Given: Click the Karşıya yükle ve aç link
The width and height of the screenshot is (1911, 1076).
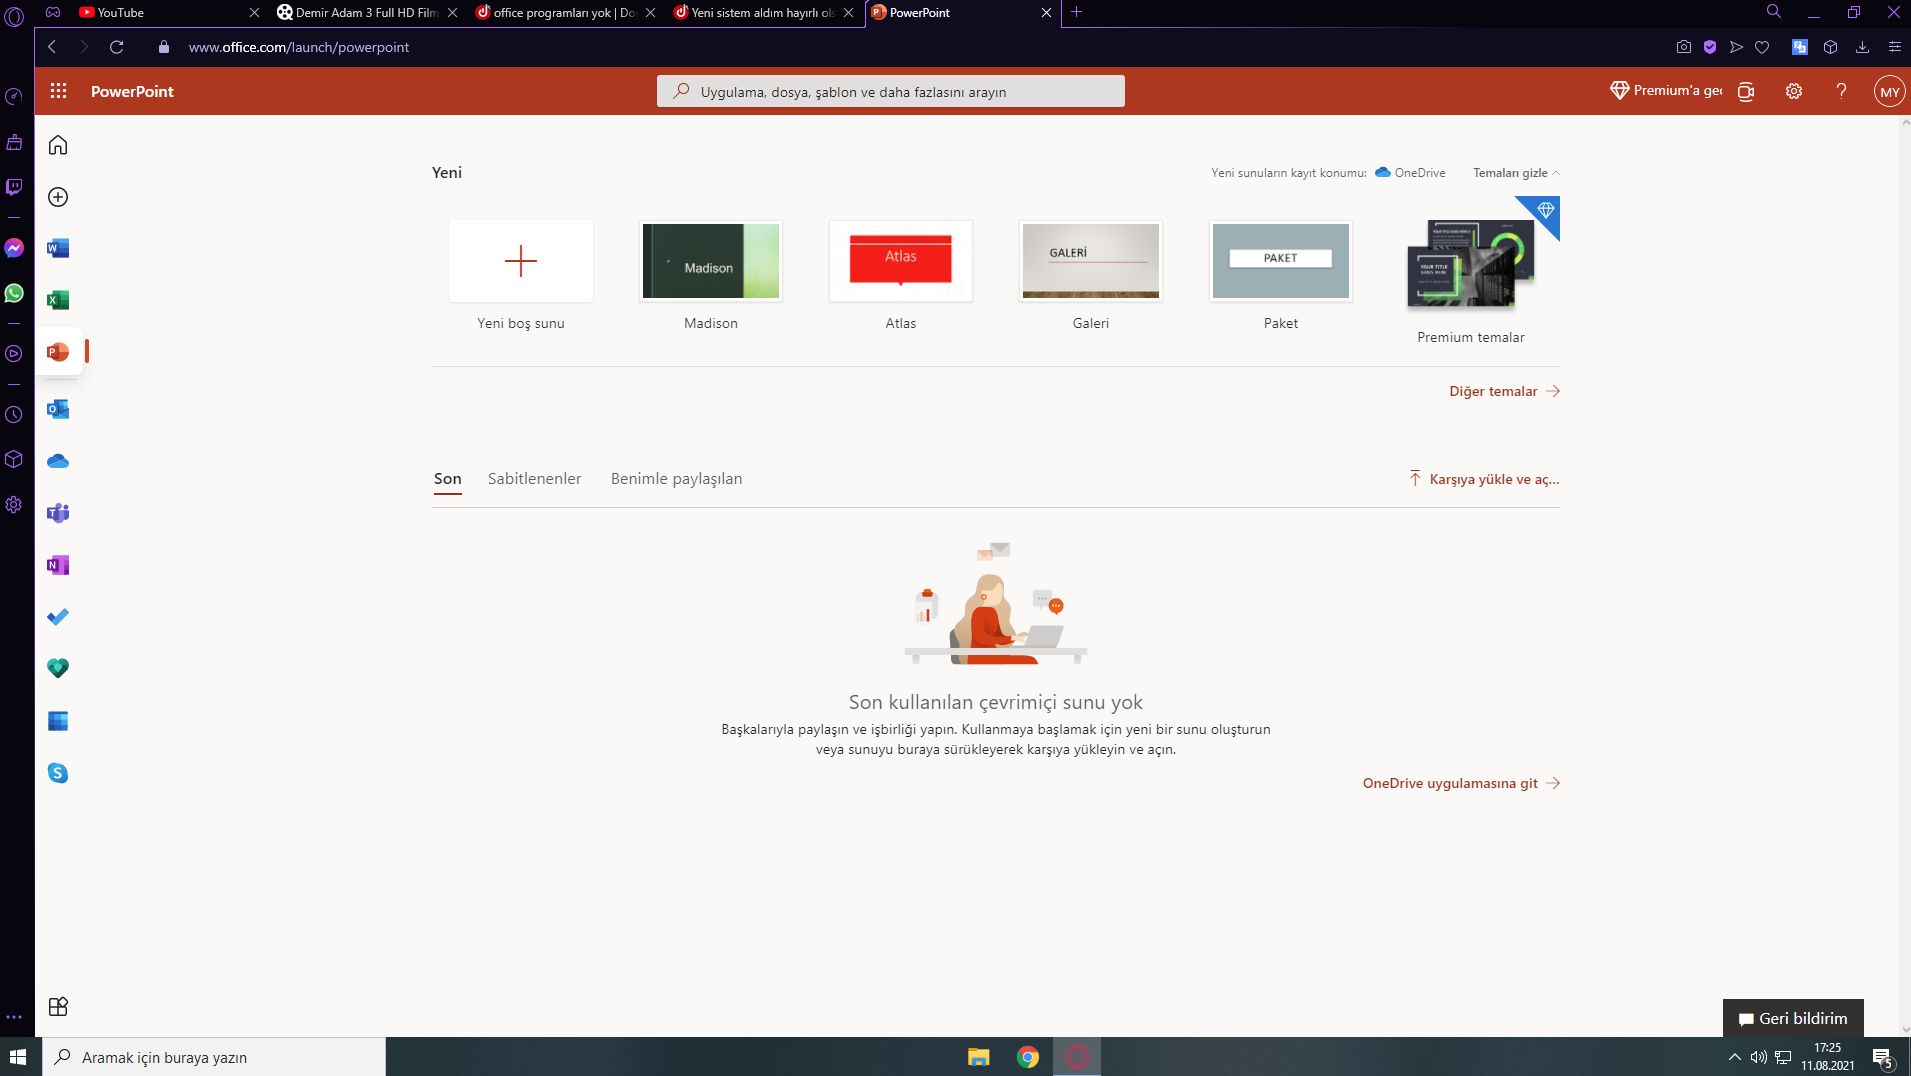Looking at the screenshot, I should click(1484, 478).
